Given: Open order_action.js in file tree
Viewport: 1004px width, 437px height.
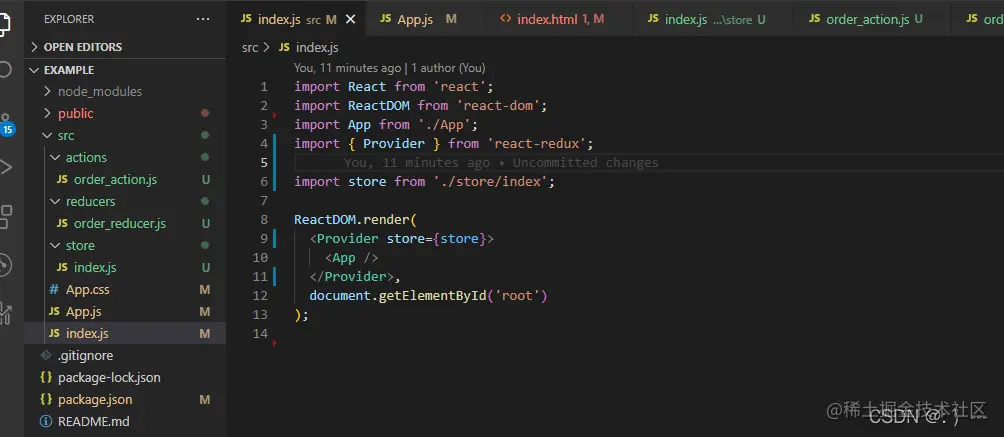Looking at the screenshot, I should click(115, 179).
